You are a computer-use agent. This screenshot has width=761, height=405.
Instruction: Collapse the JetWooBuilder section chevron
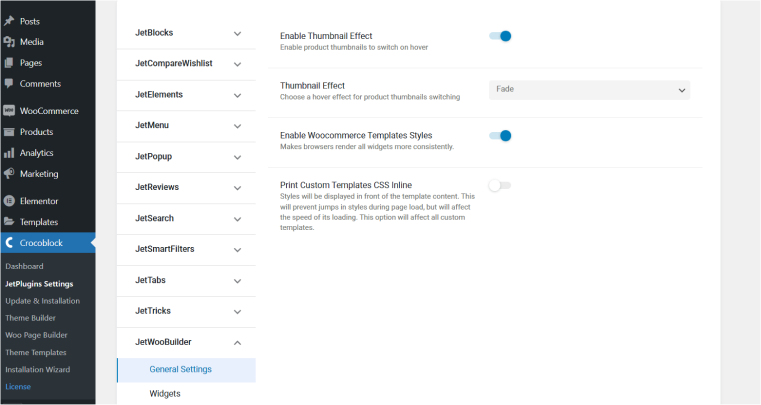(237, 343)
